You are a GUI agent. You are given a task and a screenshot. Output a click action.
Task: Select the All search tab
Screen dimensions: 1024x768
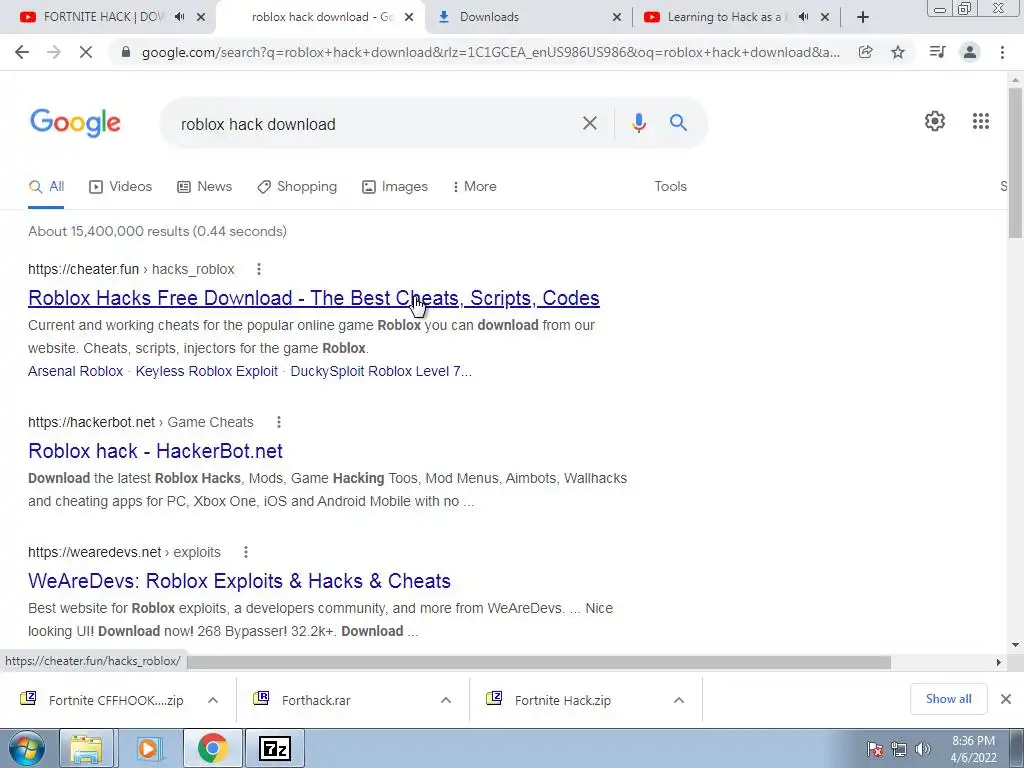tap(46, 186)
